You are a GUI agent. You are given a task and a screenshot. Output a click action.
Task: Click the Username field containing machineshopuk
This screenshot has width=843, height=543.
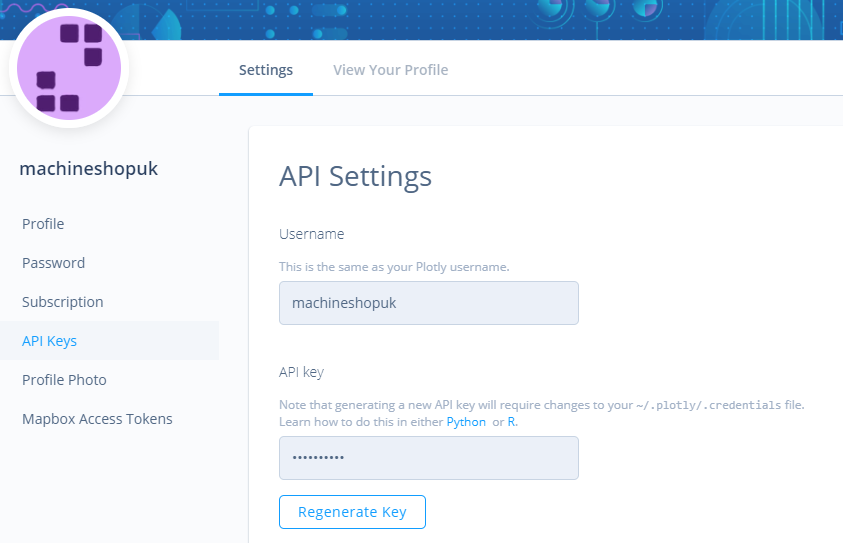point(428,303)
